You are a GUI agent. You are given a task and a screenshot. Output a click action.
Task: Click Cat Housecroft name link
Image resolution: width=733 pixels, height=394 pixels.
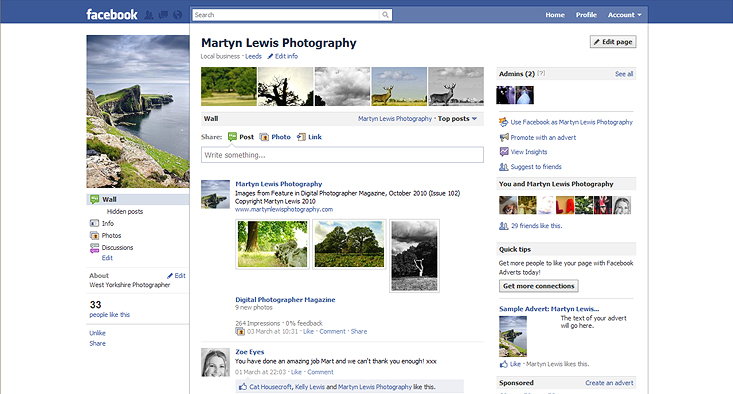point(271,387)
